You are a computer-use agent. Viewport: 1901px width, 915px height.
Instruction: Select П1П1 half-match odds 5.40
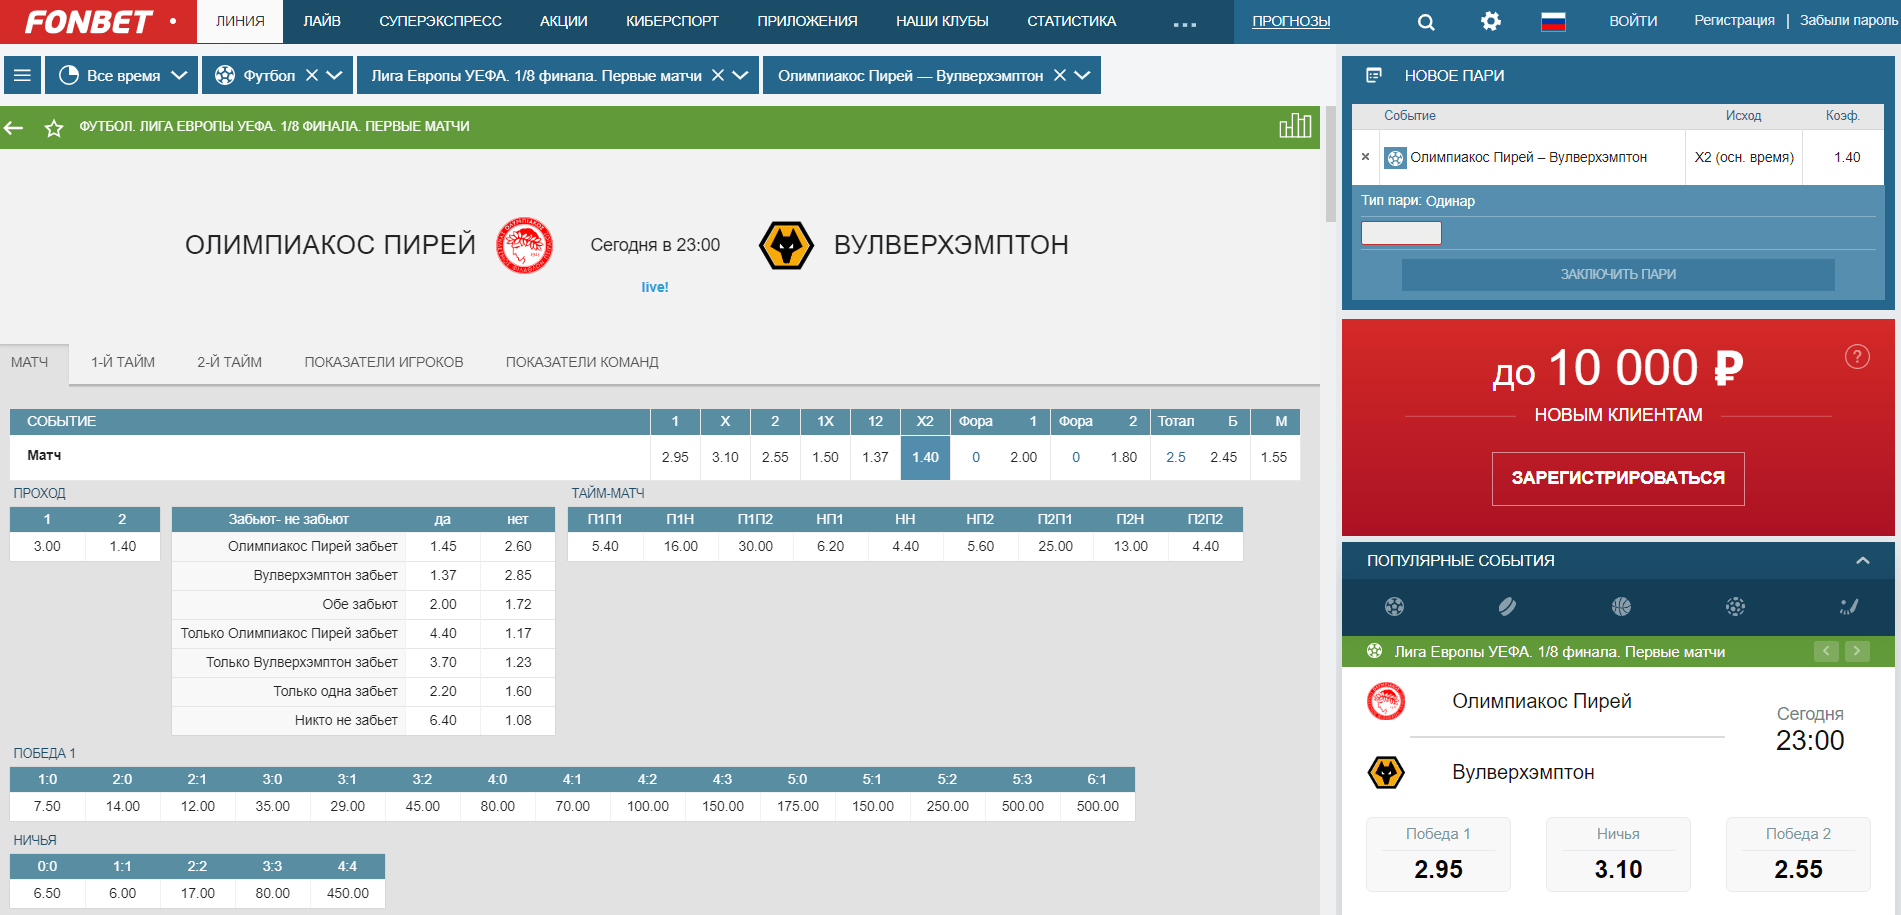605,546
